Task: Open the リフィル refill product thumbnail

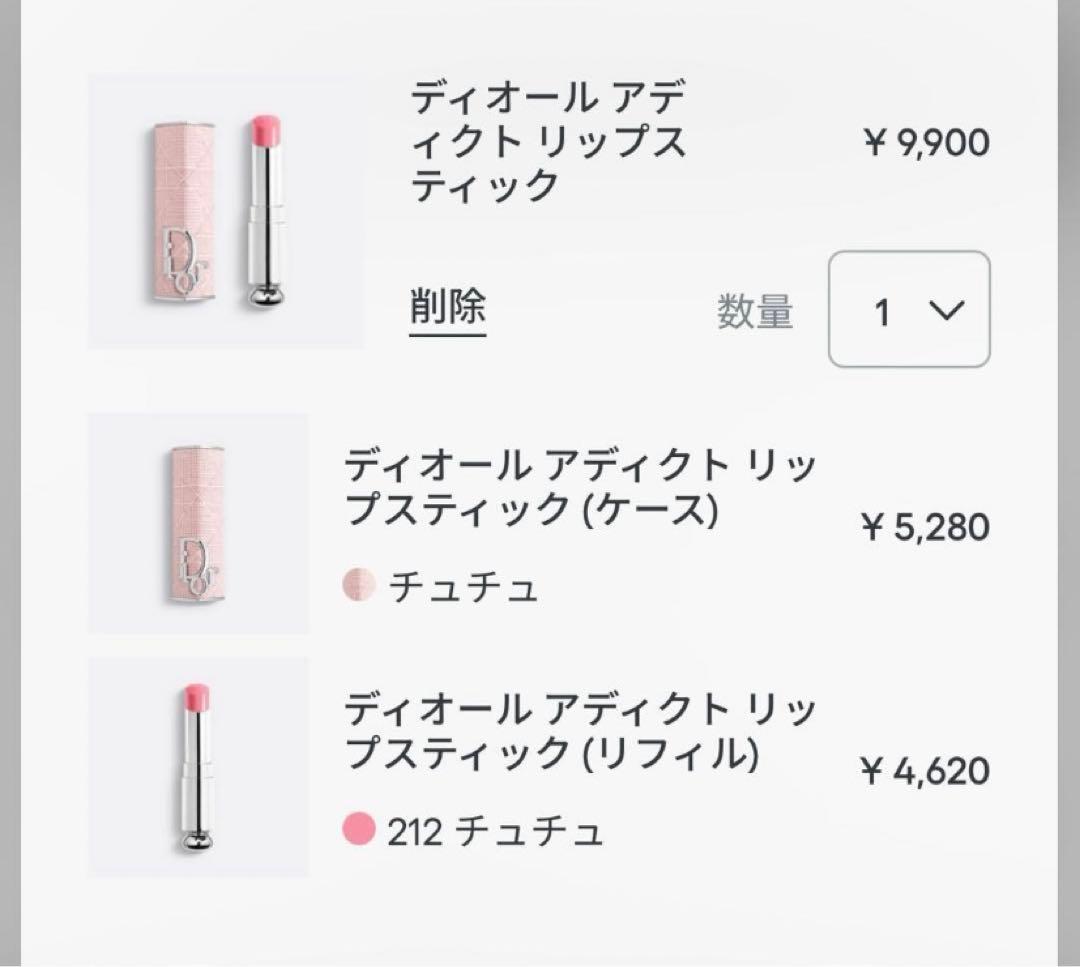Action: pyautogui.click(x=198, y=767)
